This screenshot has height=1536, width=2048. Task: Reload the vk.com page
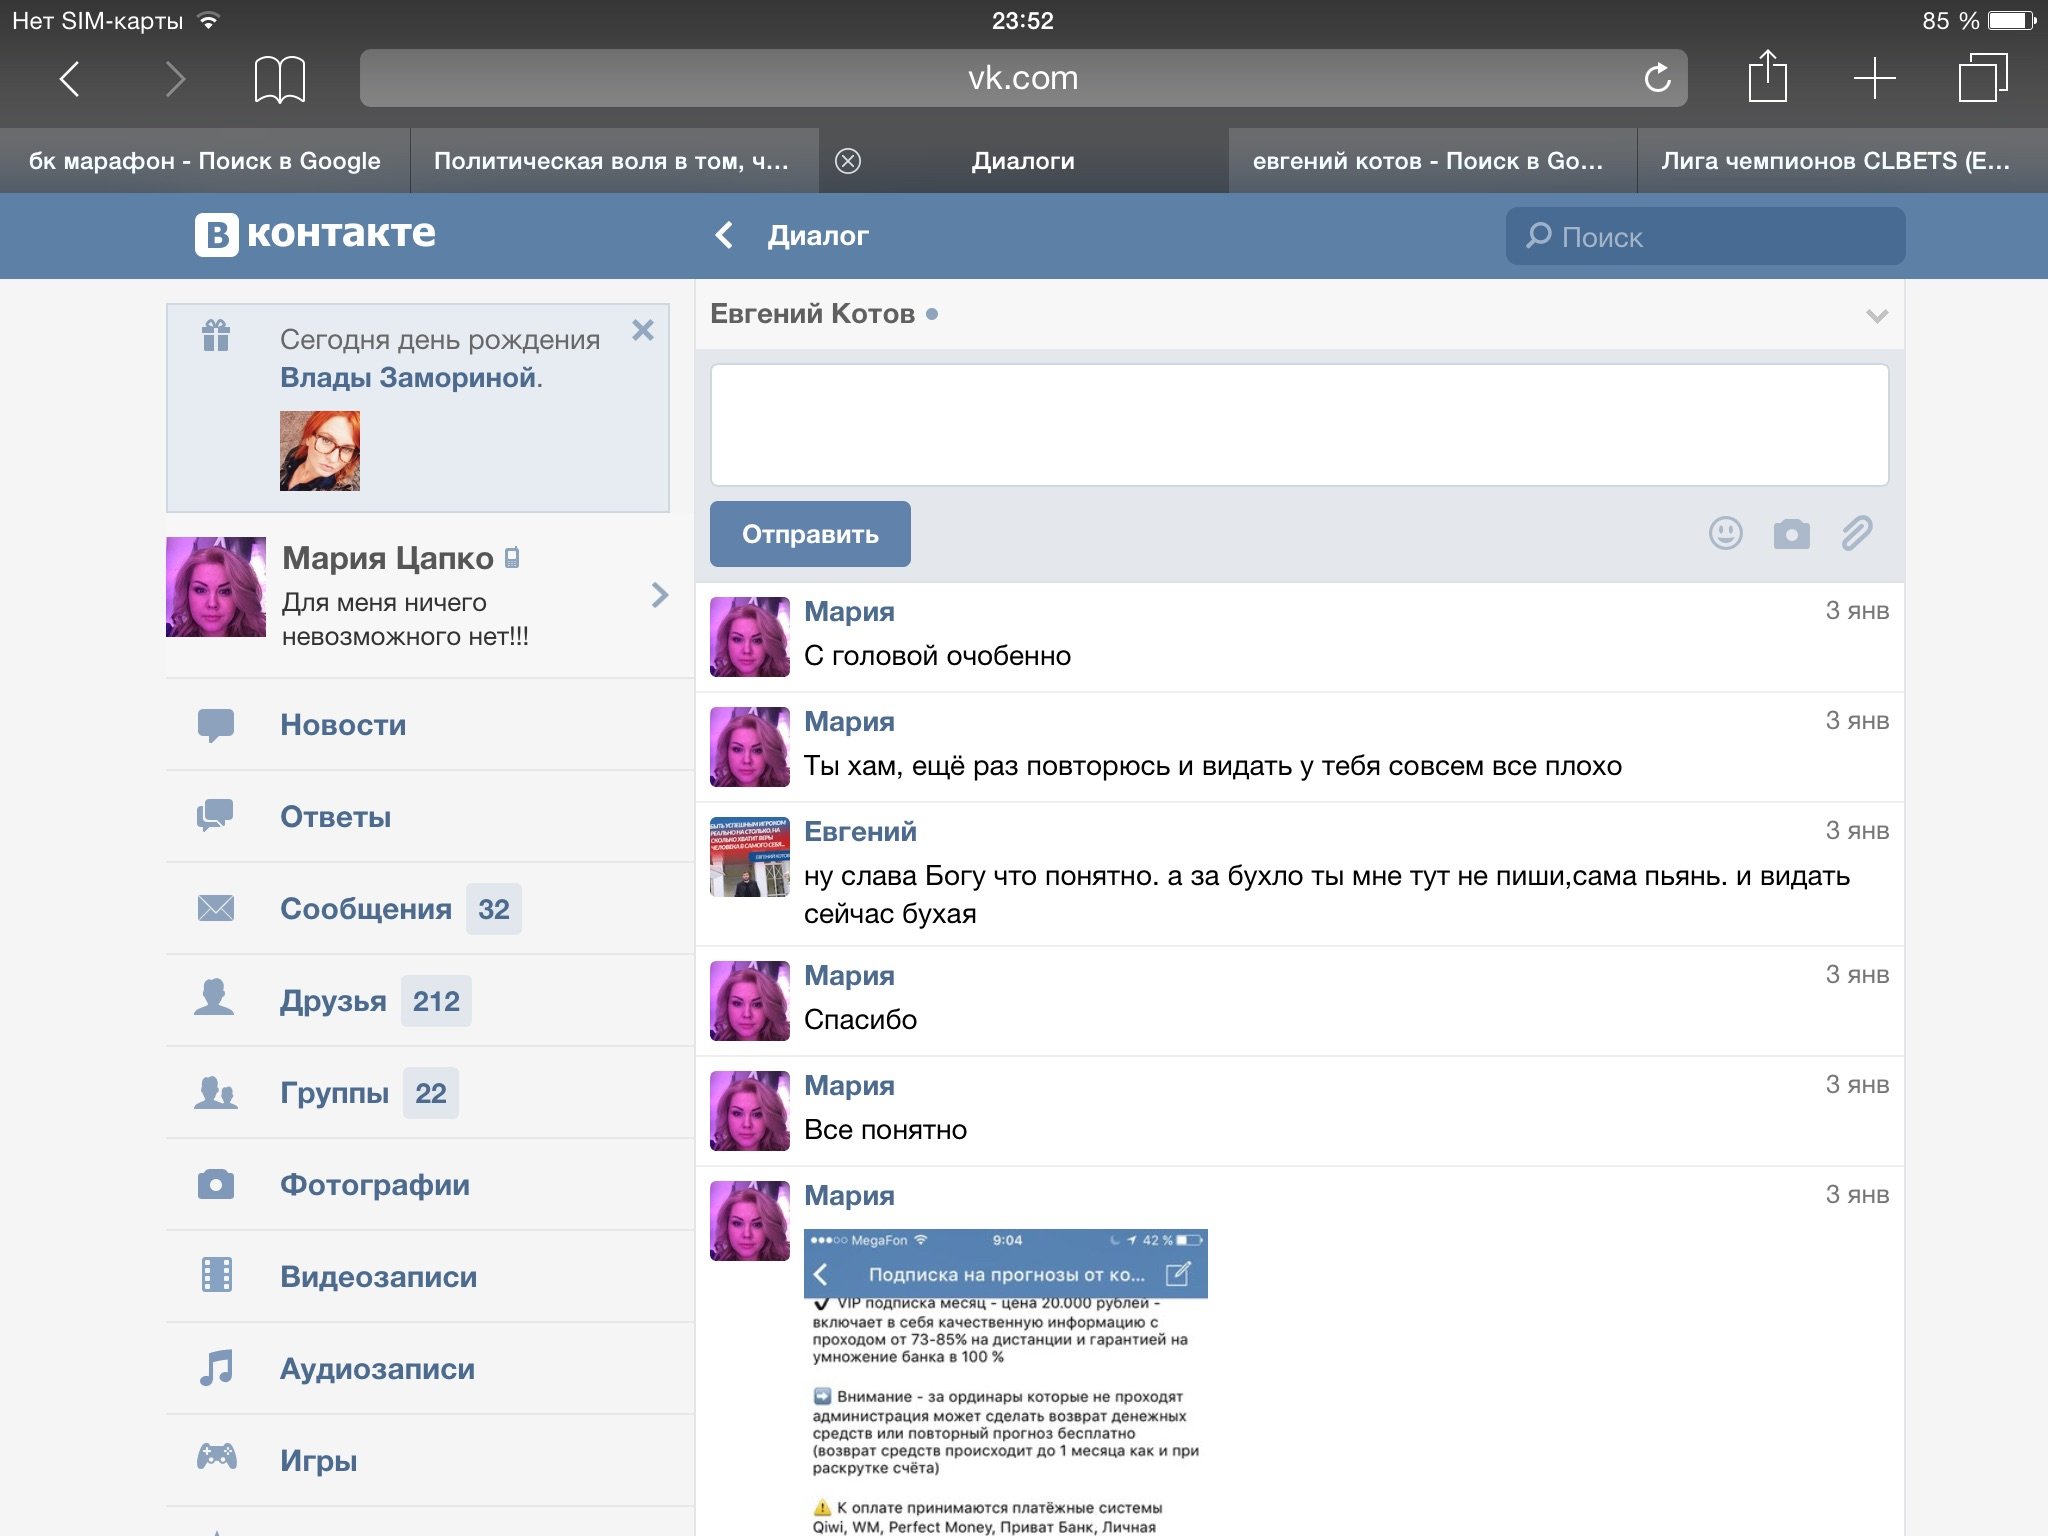pyautogui.click(x=1657, y=78)
